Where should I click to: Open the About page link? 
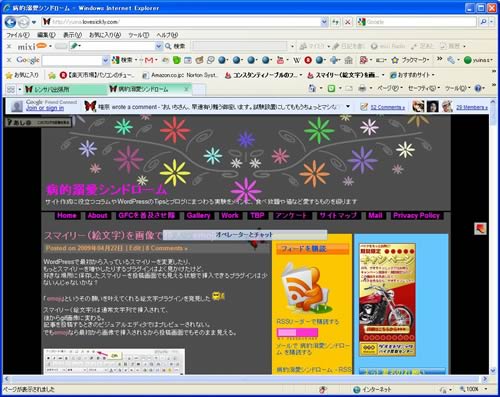97,215
